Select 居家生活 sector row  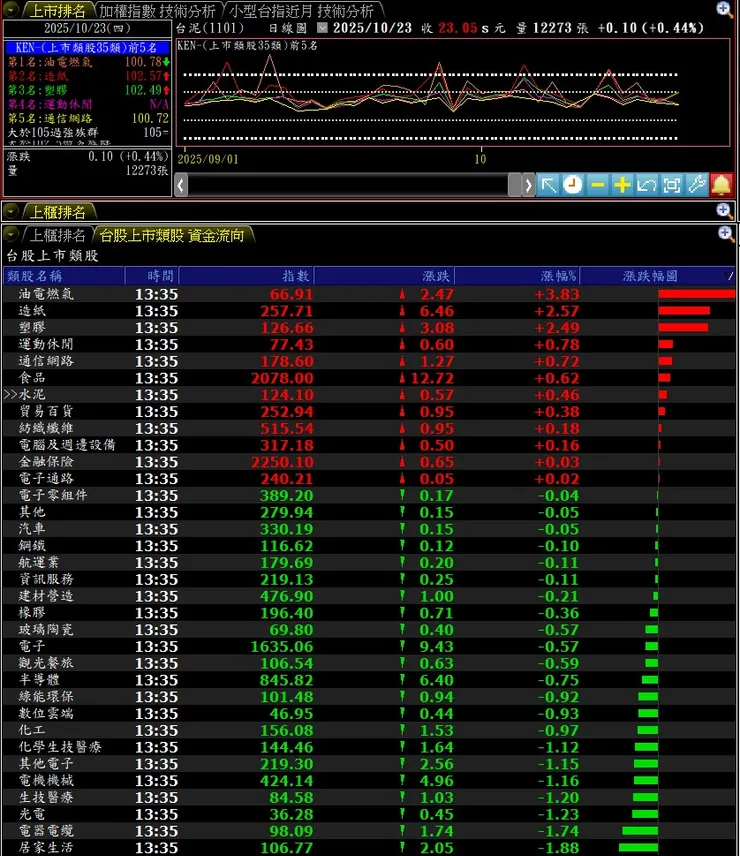[369, 848]
